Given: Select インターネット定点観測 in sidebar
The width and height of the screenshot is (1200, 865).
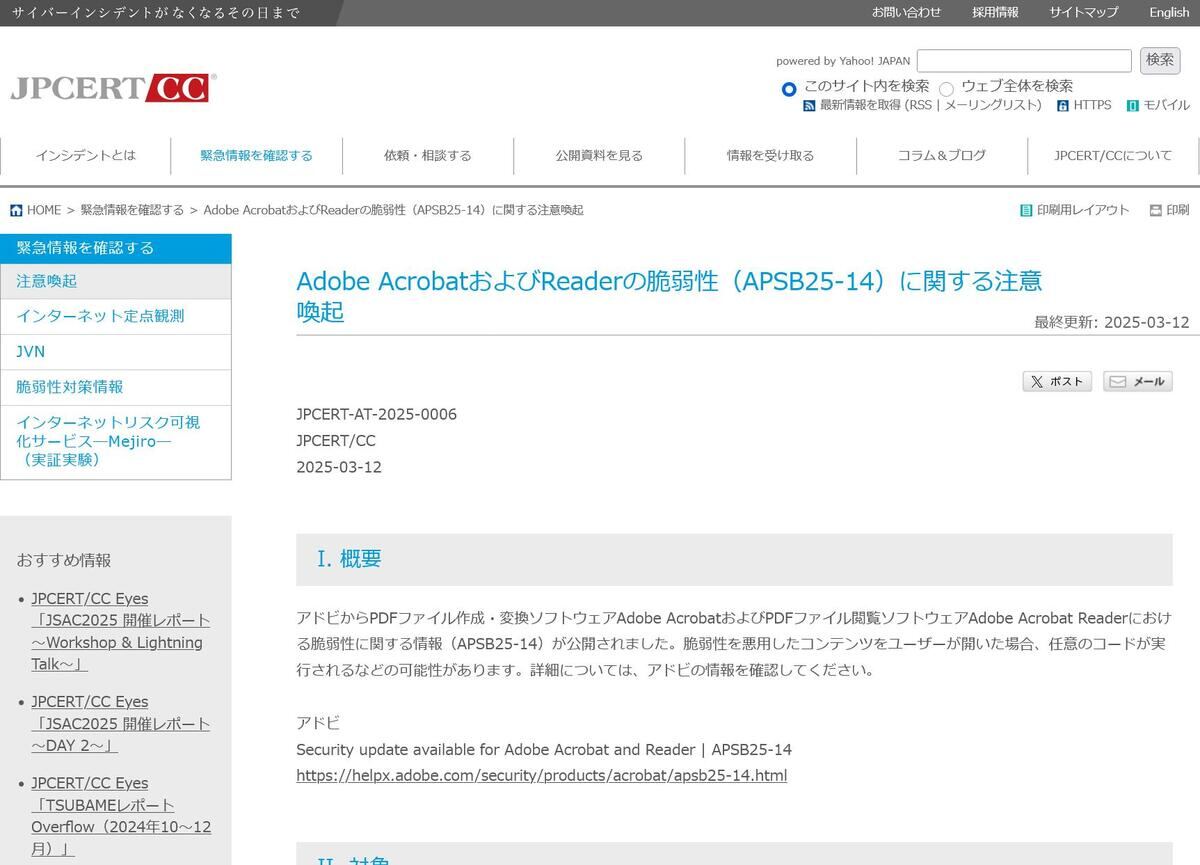Looking at the screenshot, I should tap(116, 316).
